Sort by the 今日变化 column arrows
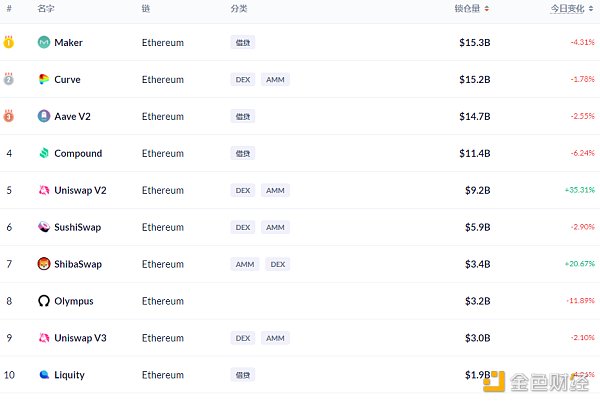 [591, 8]
